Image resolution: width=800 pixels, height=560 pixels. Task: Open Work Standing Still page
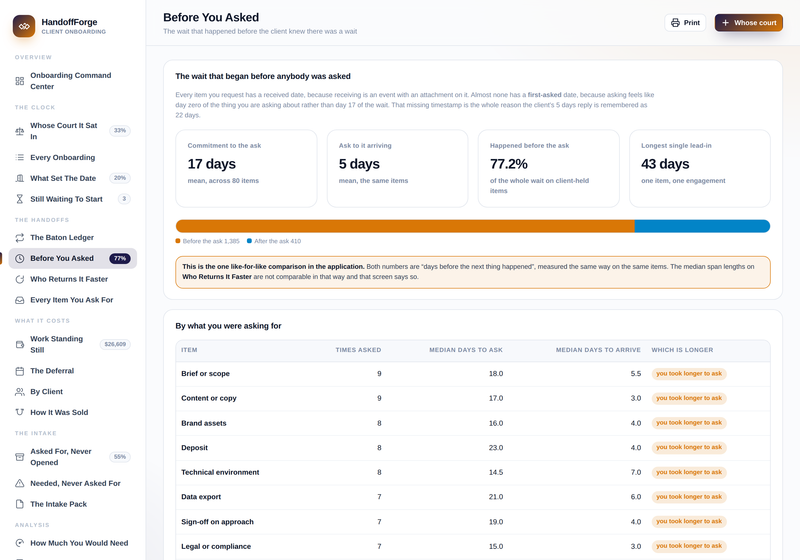coord(72,345)
